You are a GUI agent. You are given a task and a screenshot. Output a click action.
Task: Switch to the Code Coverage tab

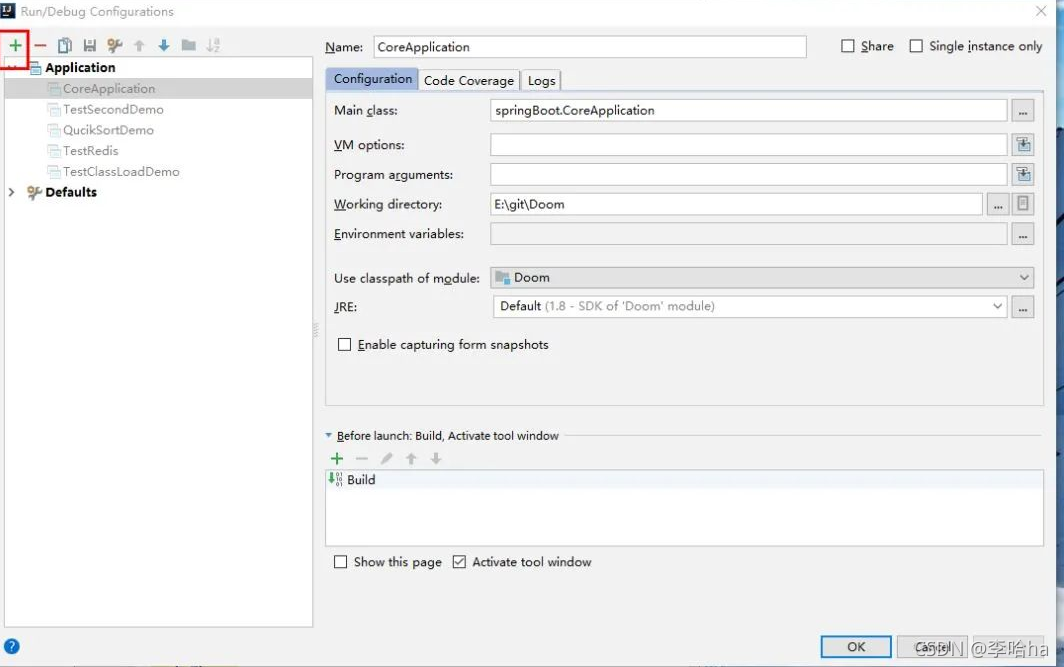tap(469, 81)
